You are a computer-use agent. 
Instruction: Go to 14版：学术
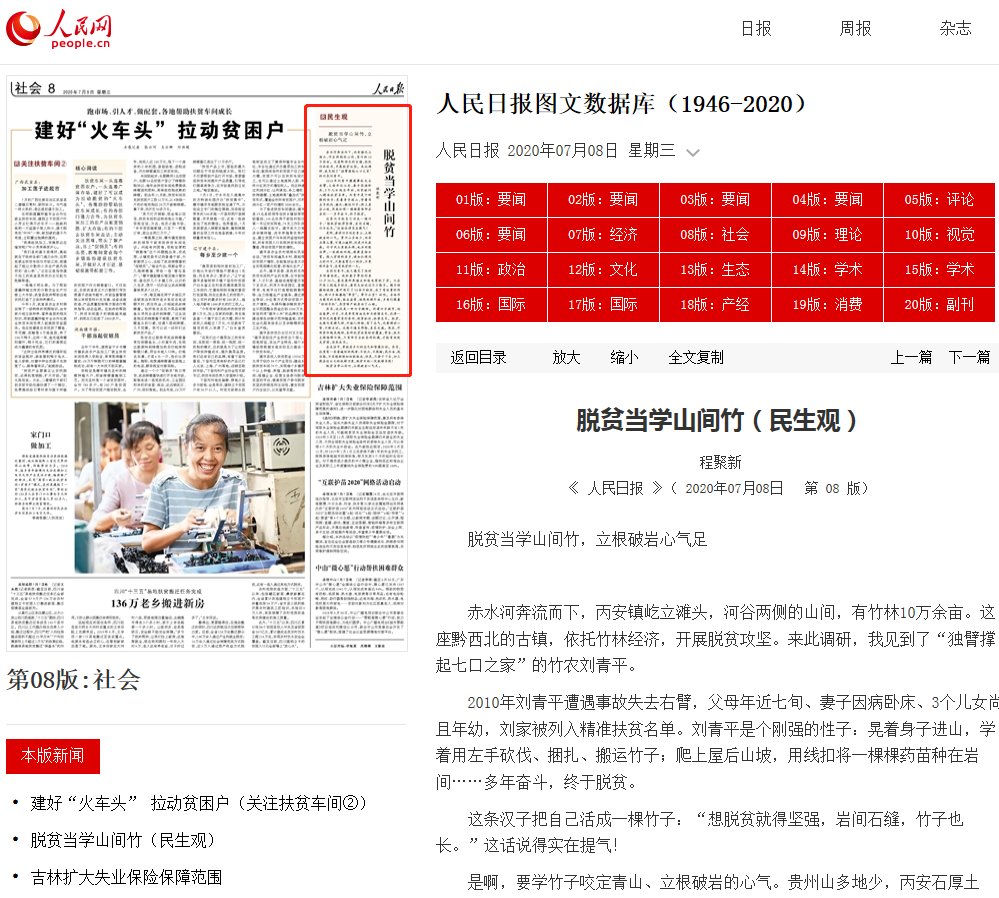828,270
